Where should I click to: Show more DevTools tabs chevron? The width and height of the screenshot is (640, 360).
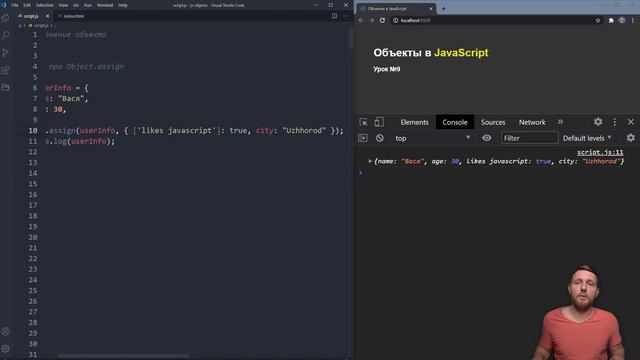click(x=560, y=122)
